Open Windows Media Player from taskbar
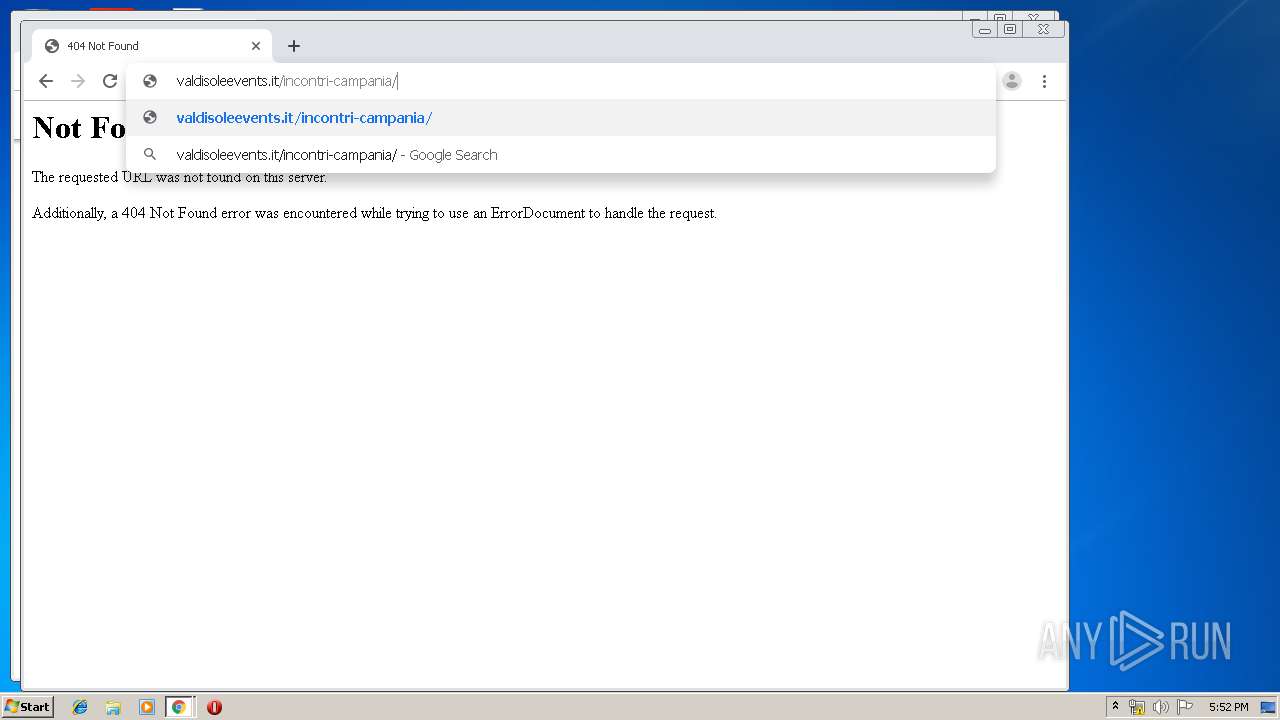The width and height of the screenshot is (1280, 720). (147, 707)
